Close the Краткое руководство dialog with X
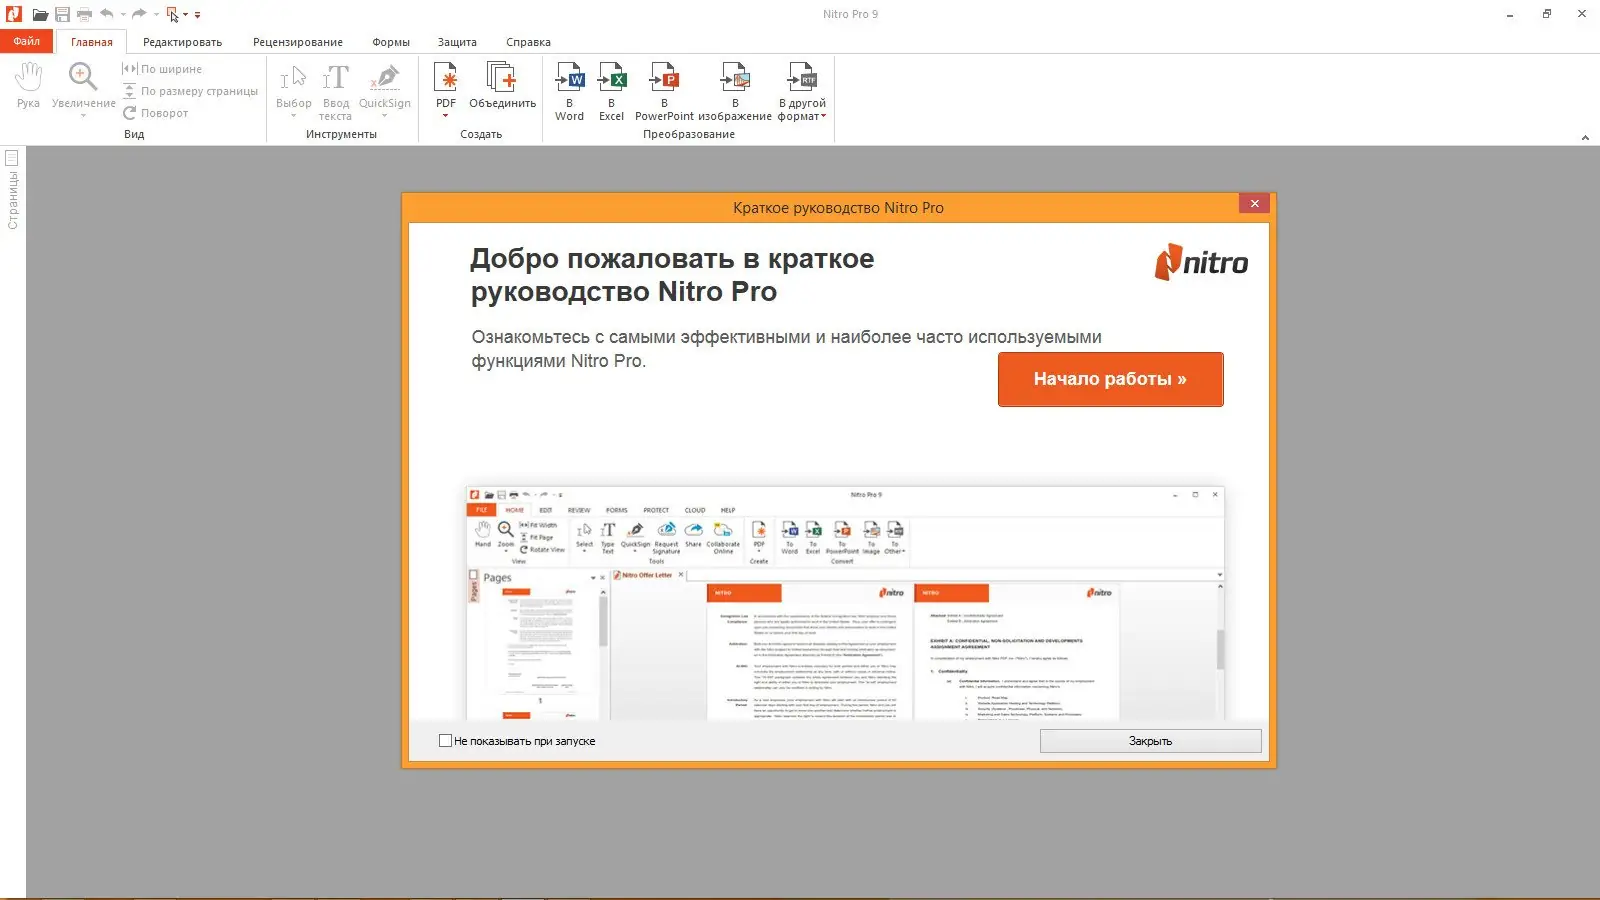 point(1254,204)
